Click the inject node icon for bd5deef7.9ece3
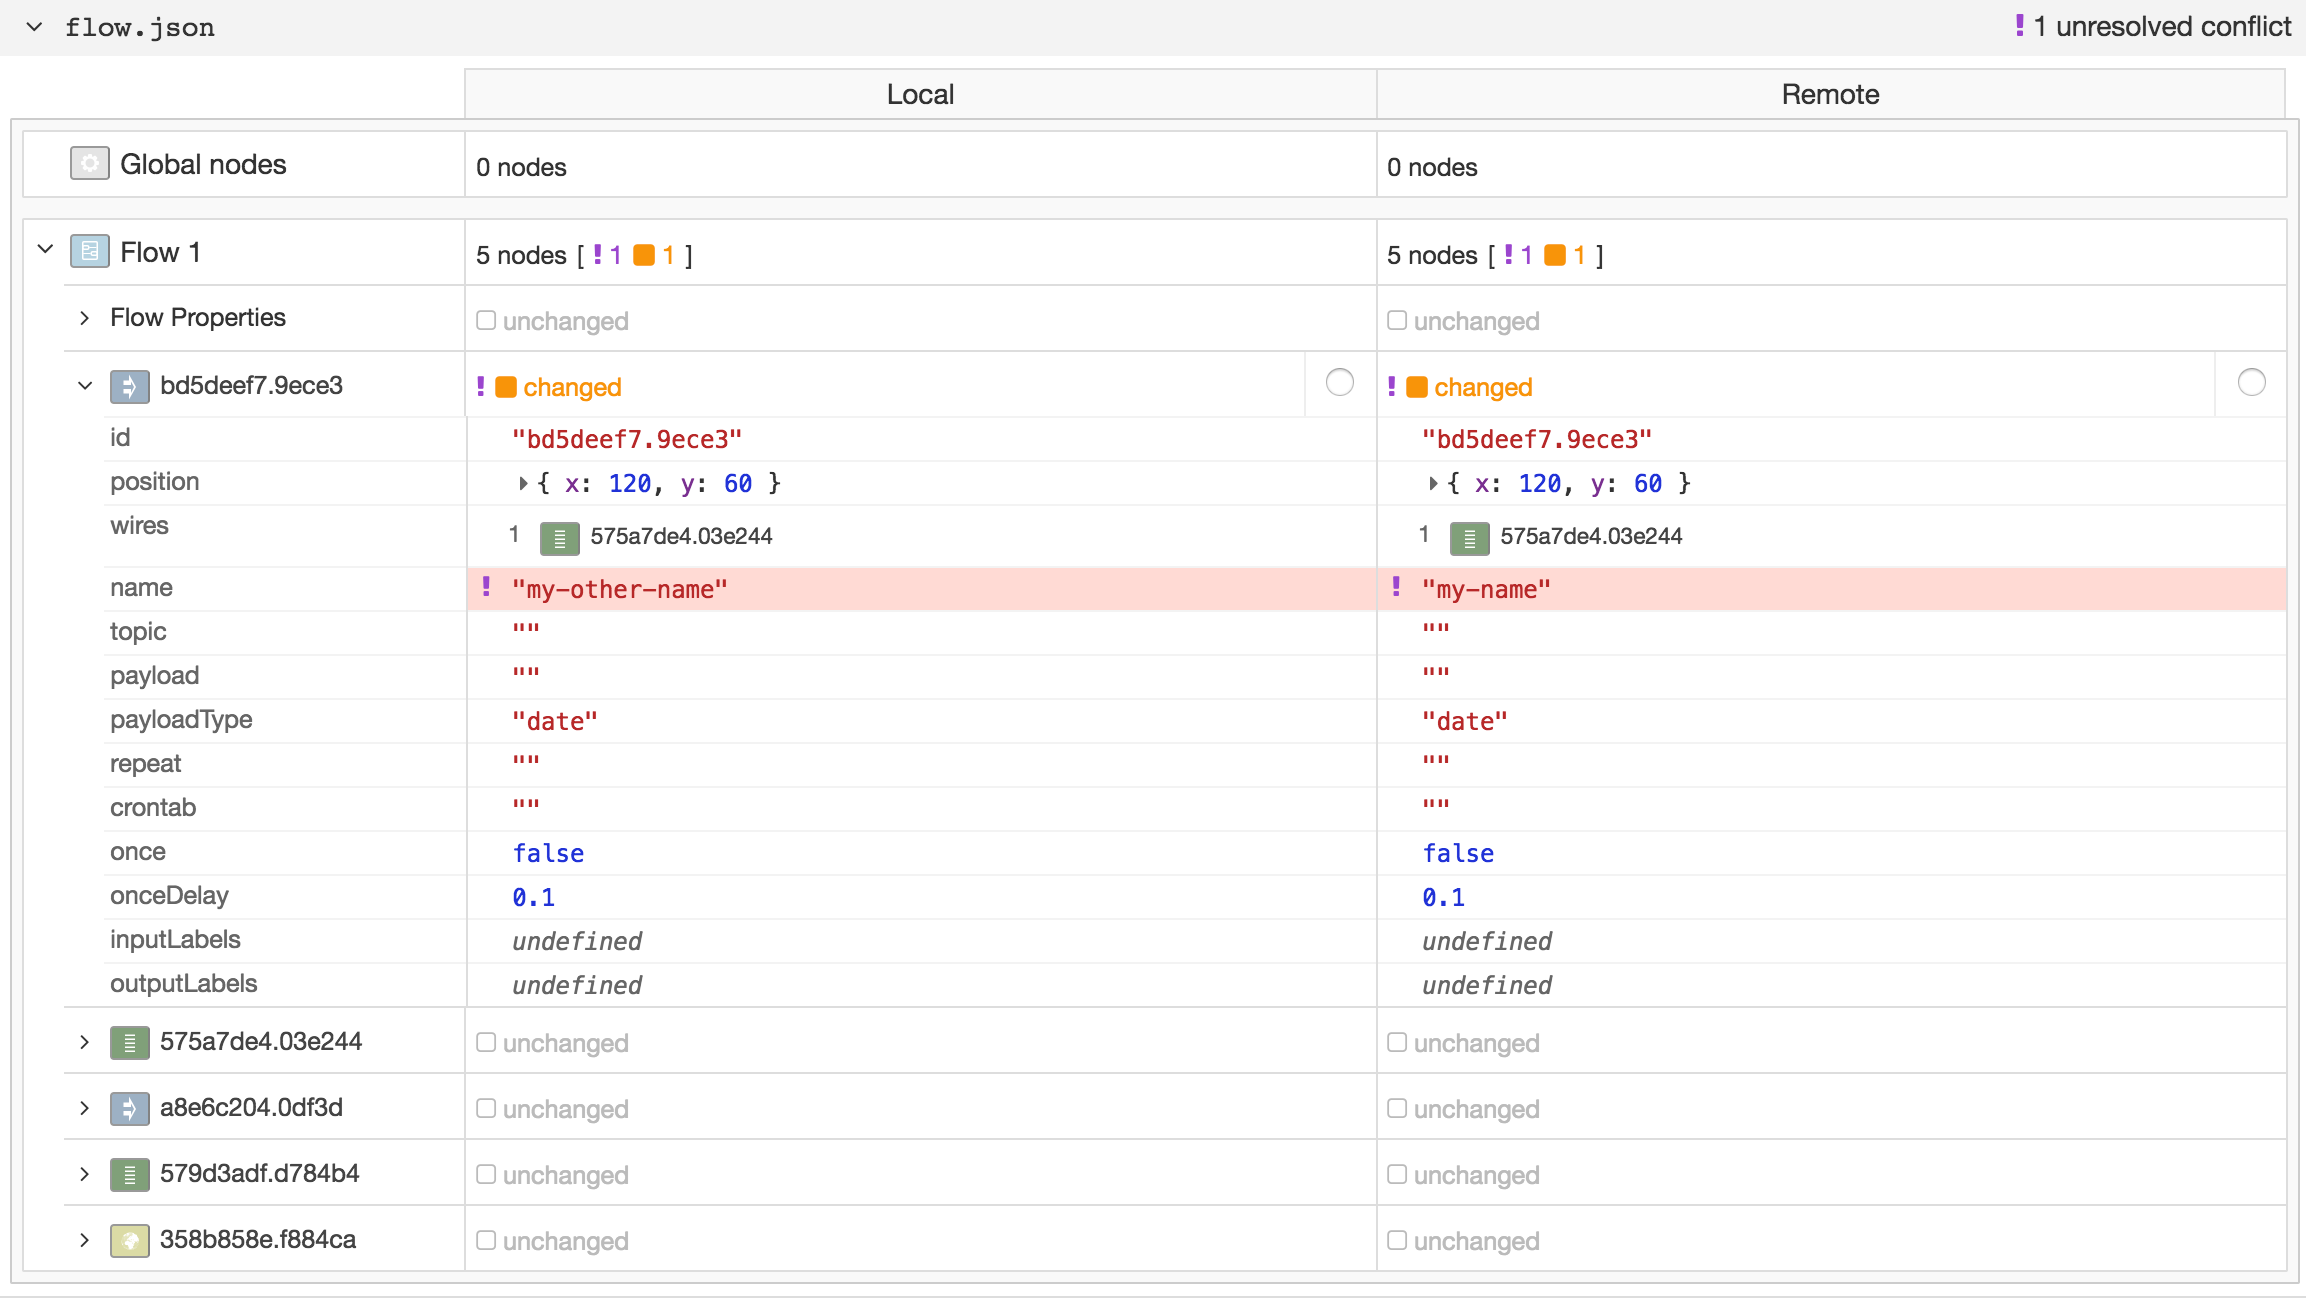The width and height of the screenshot is (2306, 1300). click(129, 386)
